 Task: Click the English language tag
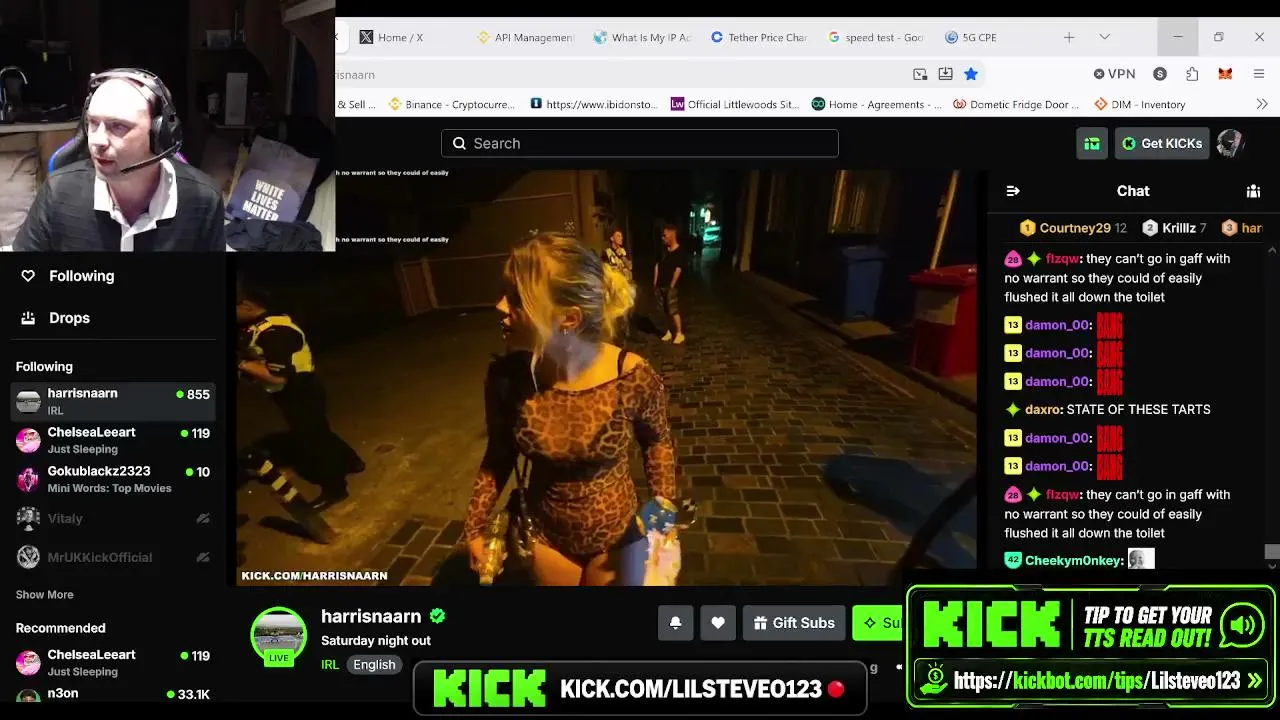(x=374, y=665)
